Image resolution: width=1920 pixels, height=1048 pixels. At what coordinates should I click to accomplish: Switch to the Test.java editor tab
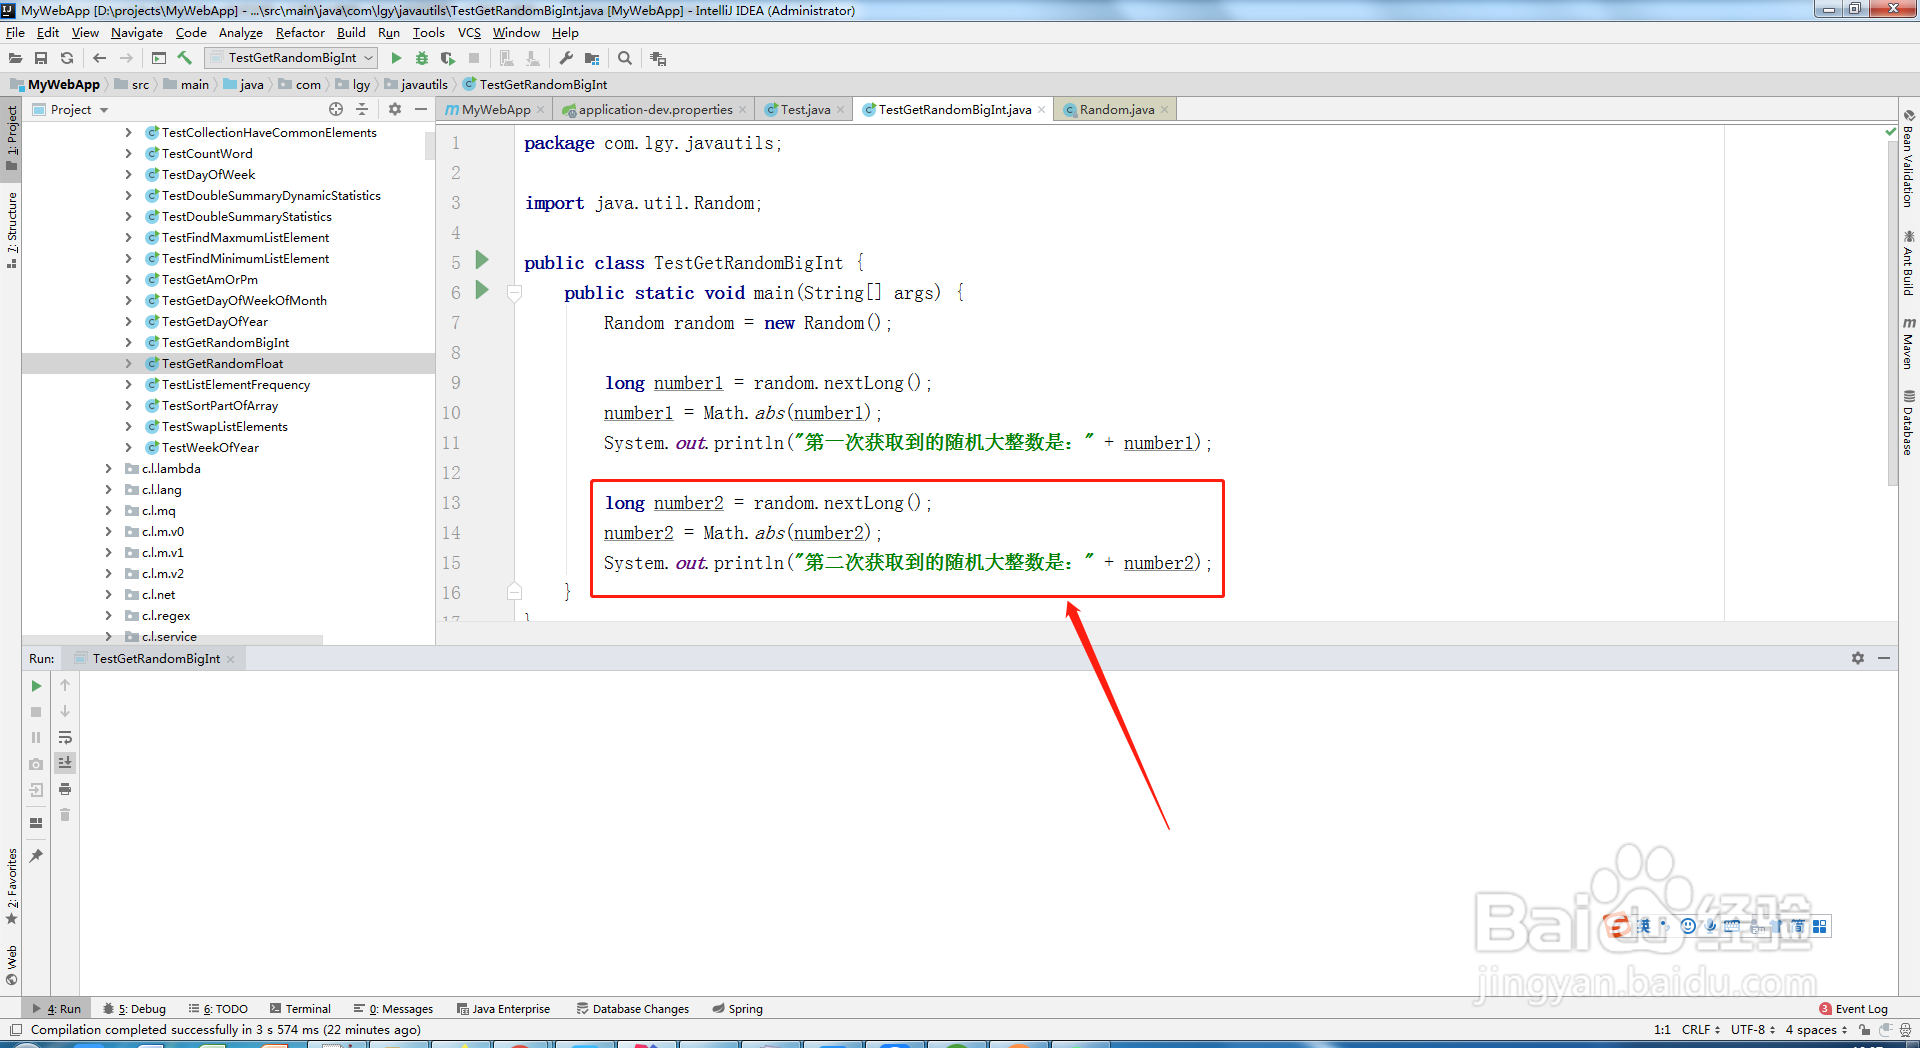click(805, 109)
